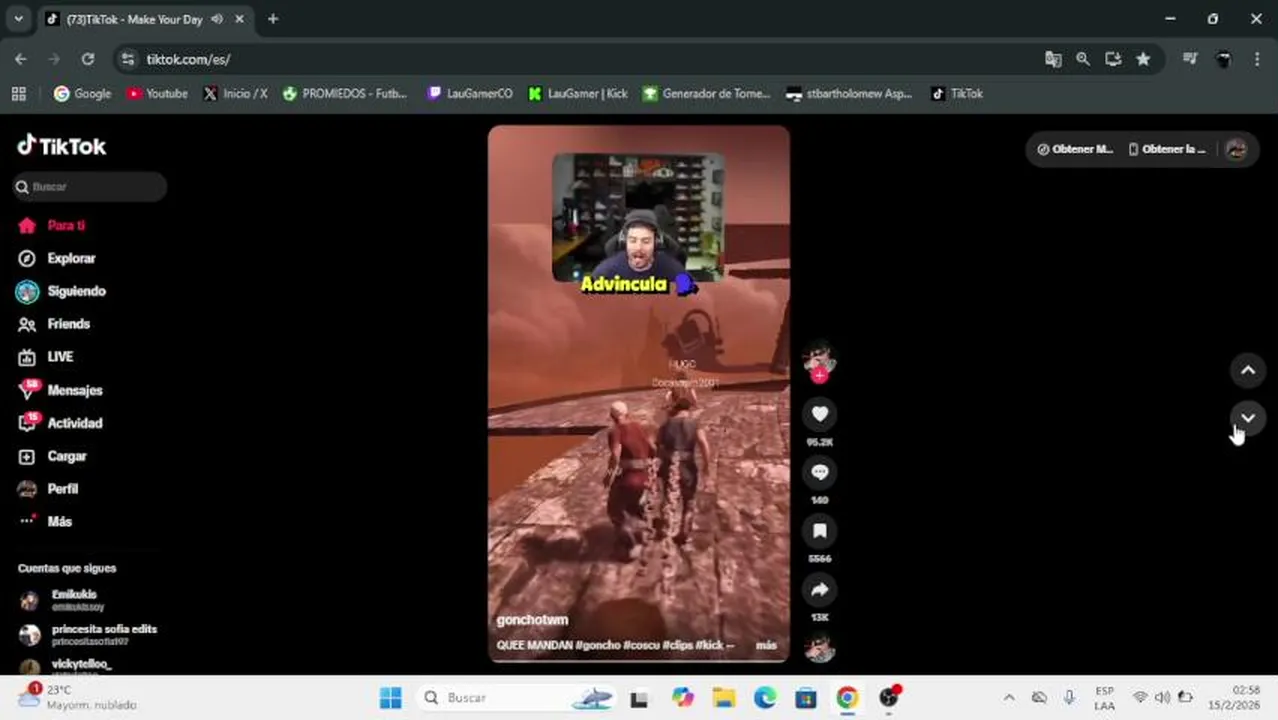Open the Google bookmark
This screenshot has height=720, width=1278.
[83, 93]
